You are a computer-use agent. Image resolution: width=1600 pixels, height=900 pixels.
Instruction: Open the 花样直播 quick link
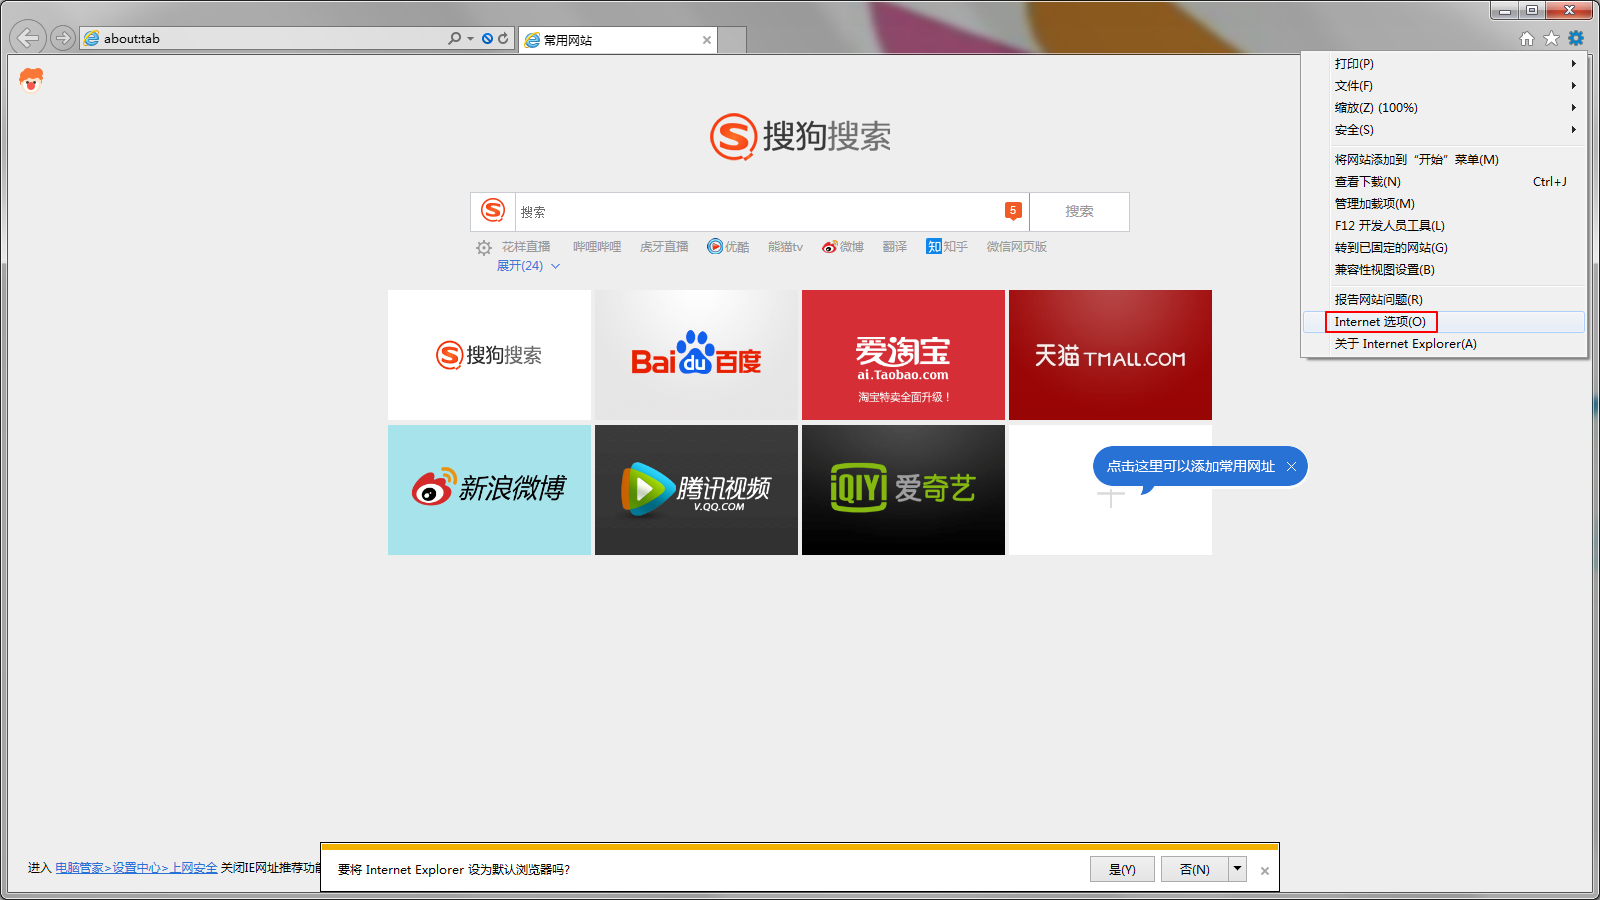tap(526, 247)
